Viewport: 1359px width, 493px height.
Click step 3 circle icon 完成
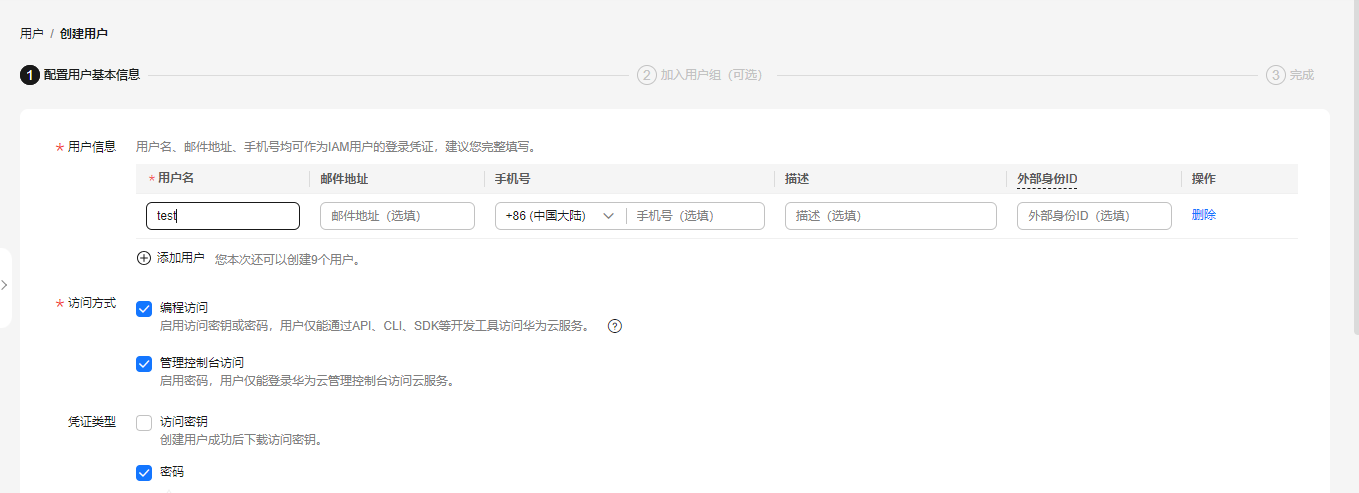point(1275,75)
